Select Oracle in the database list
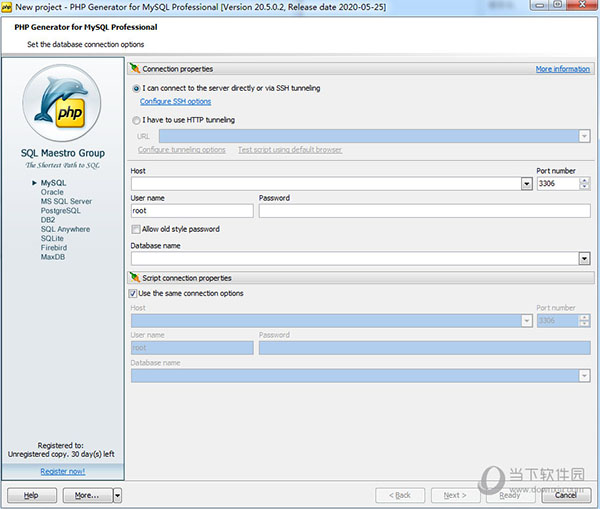 point(52,192)
